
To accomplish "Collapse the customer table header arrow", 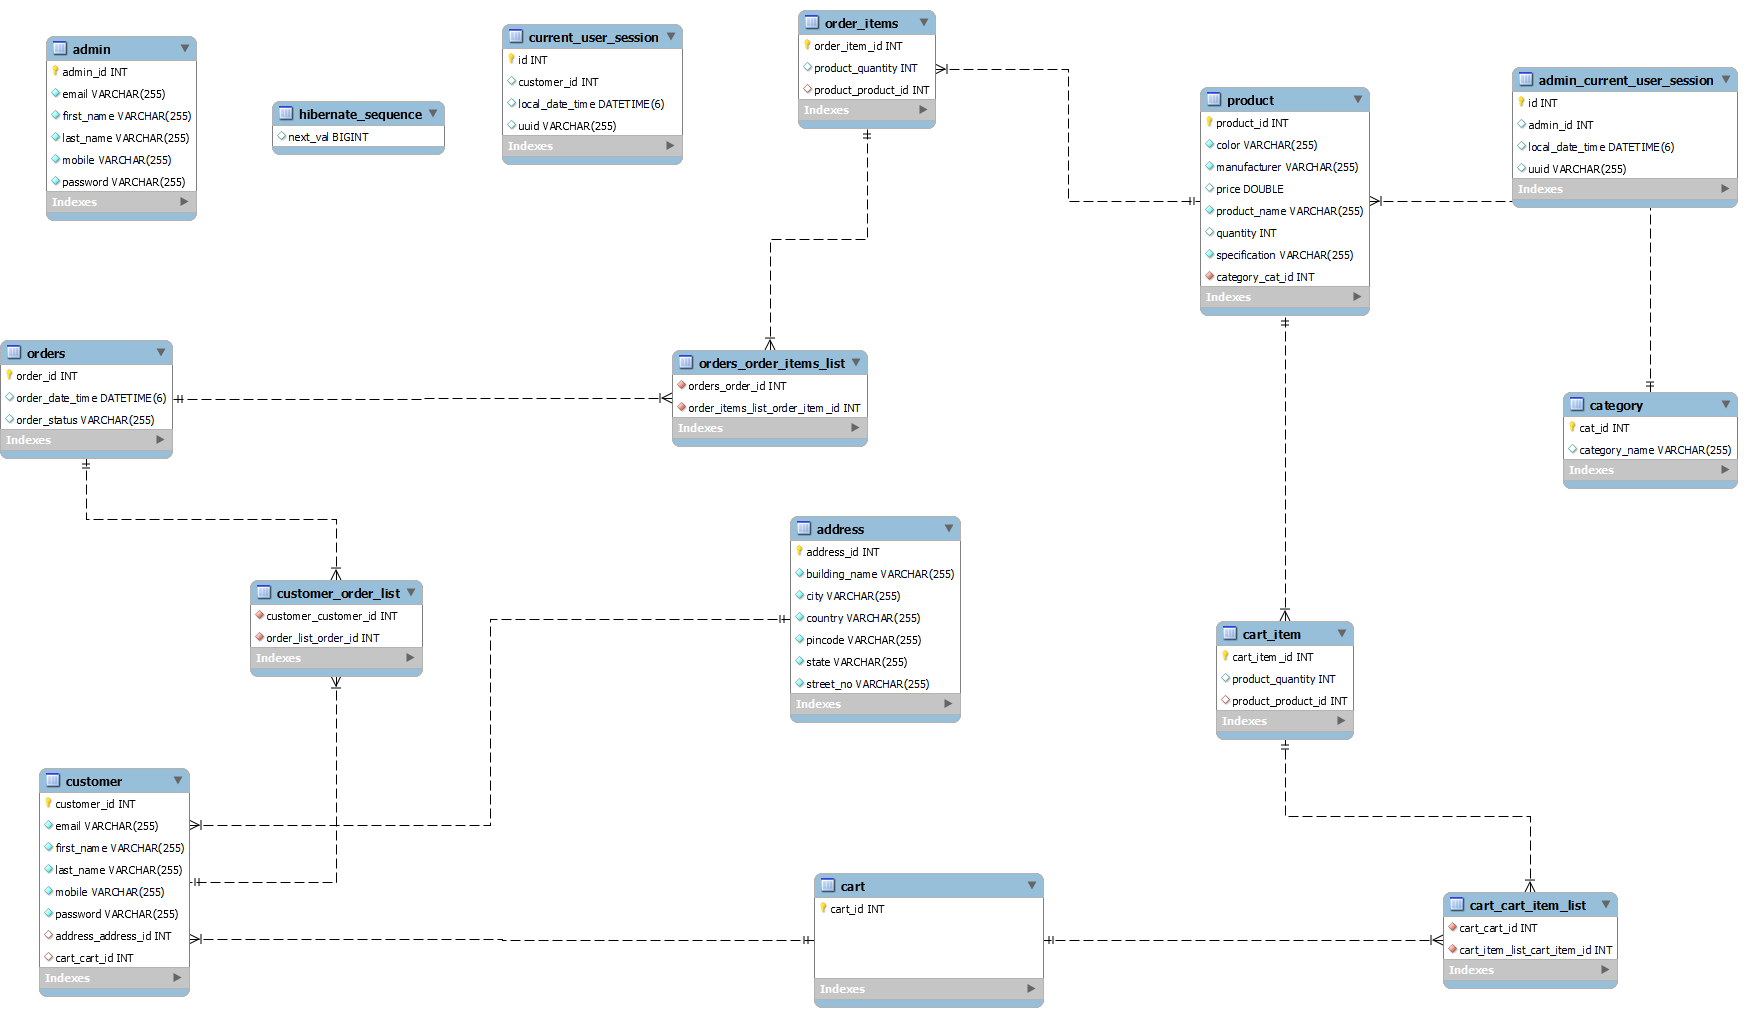I will [178, 780].
